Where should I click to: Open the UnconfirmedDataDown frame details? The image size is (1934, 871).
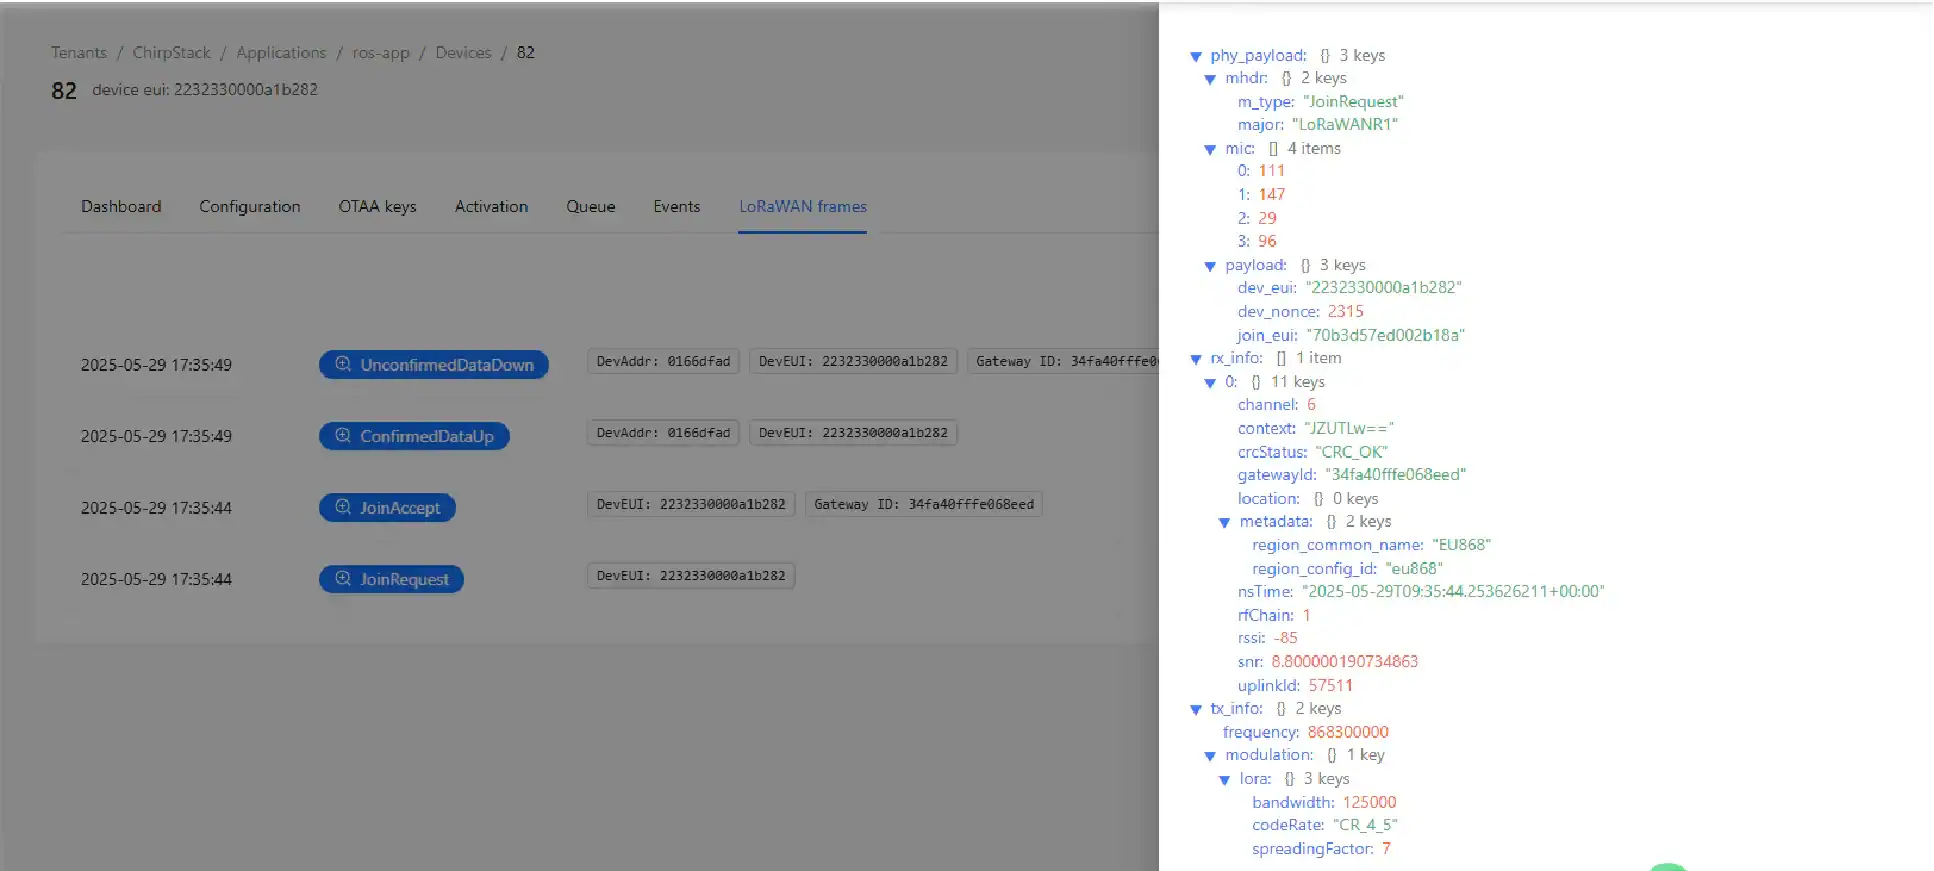click(434, 365)
